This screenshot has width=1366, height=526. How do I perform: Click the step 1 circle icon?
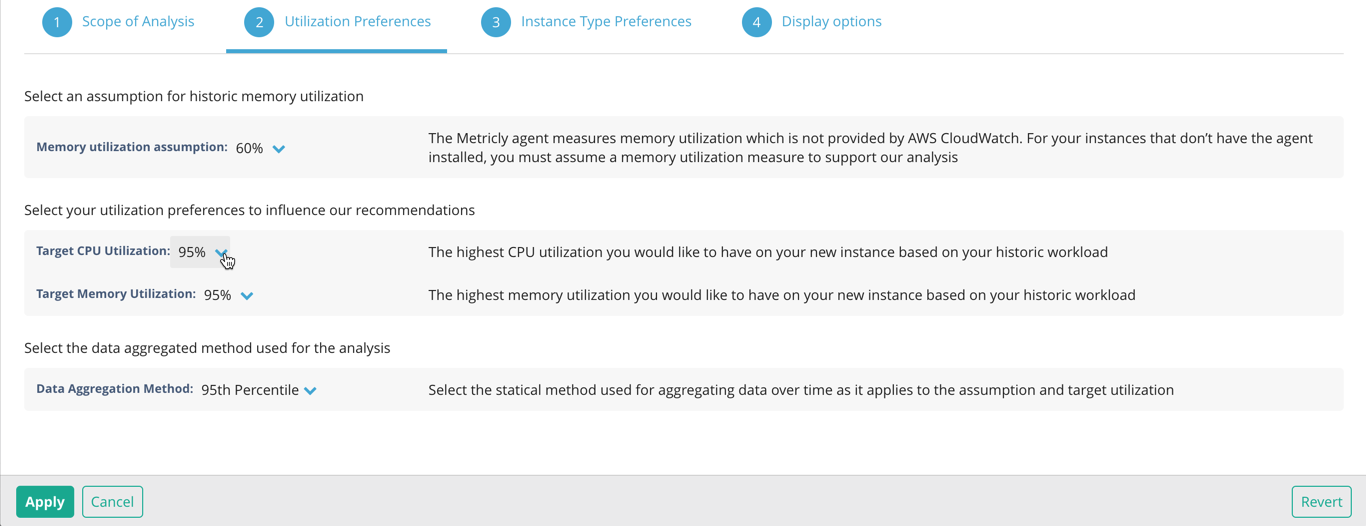pyautogui.click(x=57, y=22)
